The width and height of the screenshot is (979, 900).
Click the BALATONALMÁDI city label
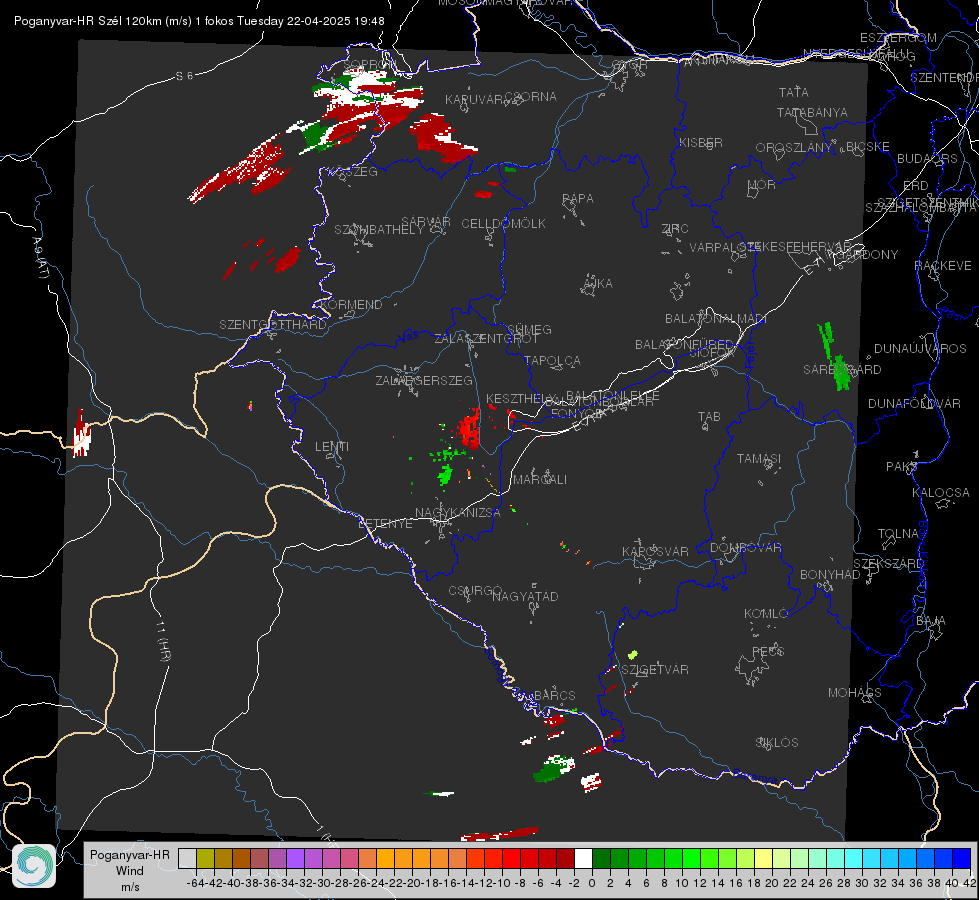pos(716,318)
